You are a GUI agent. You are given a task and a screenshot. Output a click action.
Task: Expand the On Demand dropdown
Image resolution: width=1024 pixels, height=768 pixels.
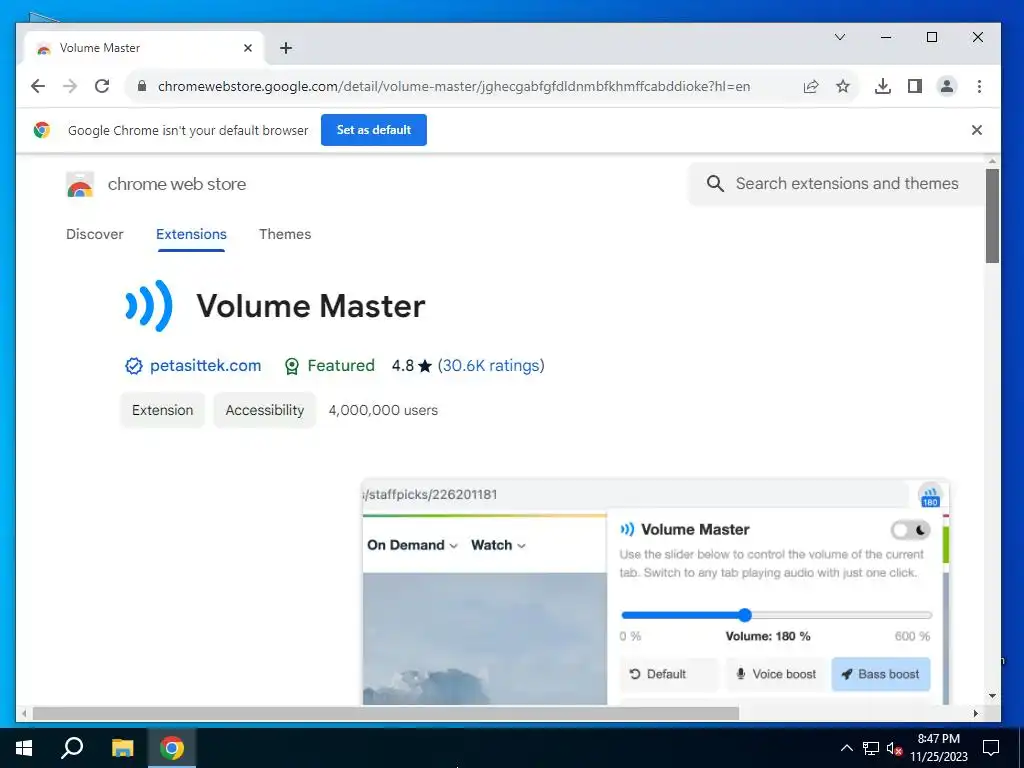pyautogui.click(x=412, y=545)
